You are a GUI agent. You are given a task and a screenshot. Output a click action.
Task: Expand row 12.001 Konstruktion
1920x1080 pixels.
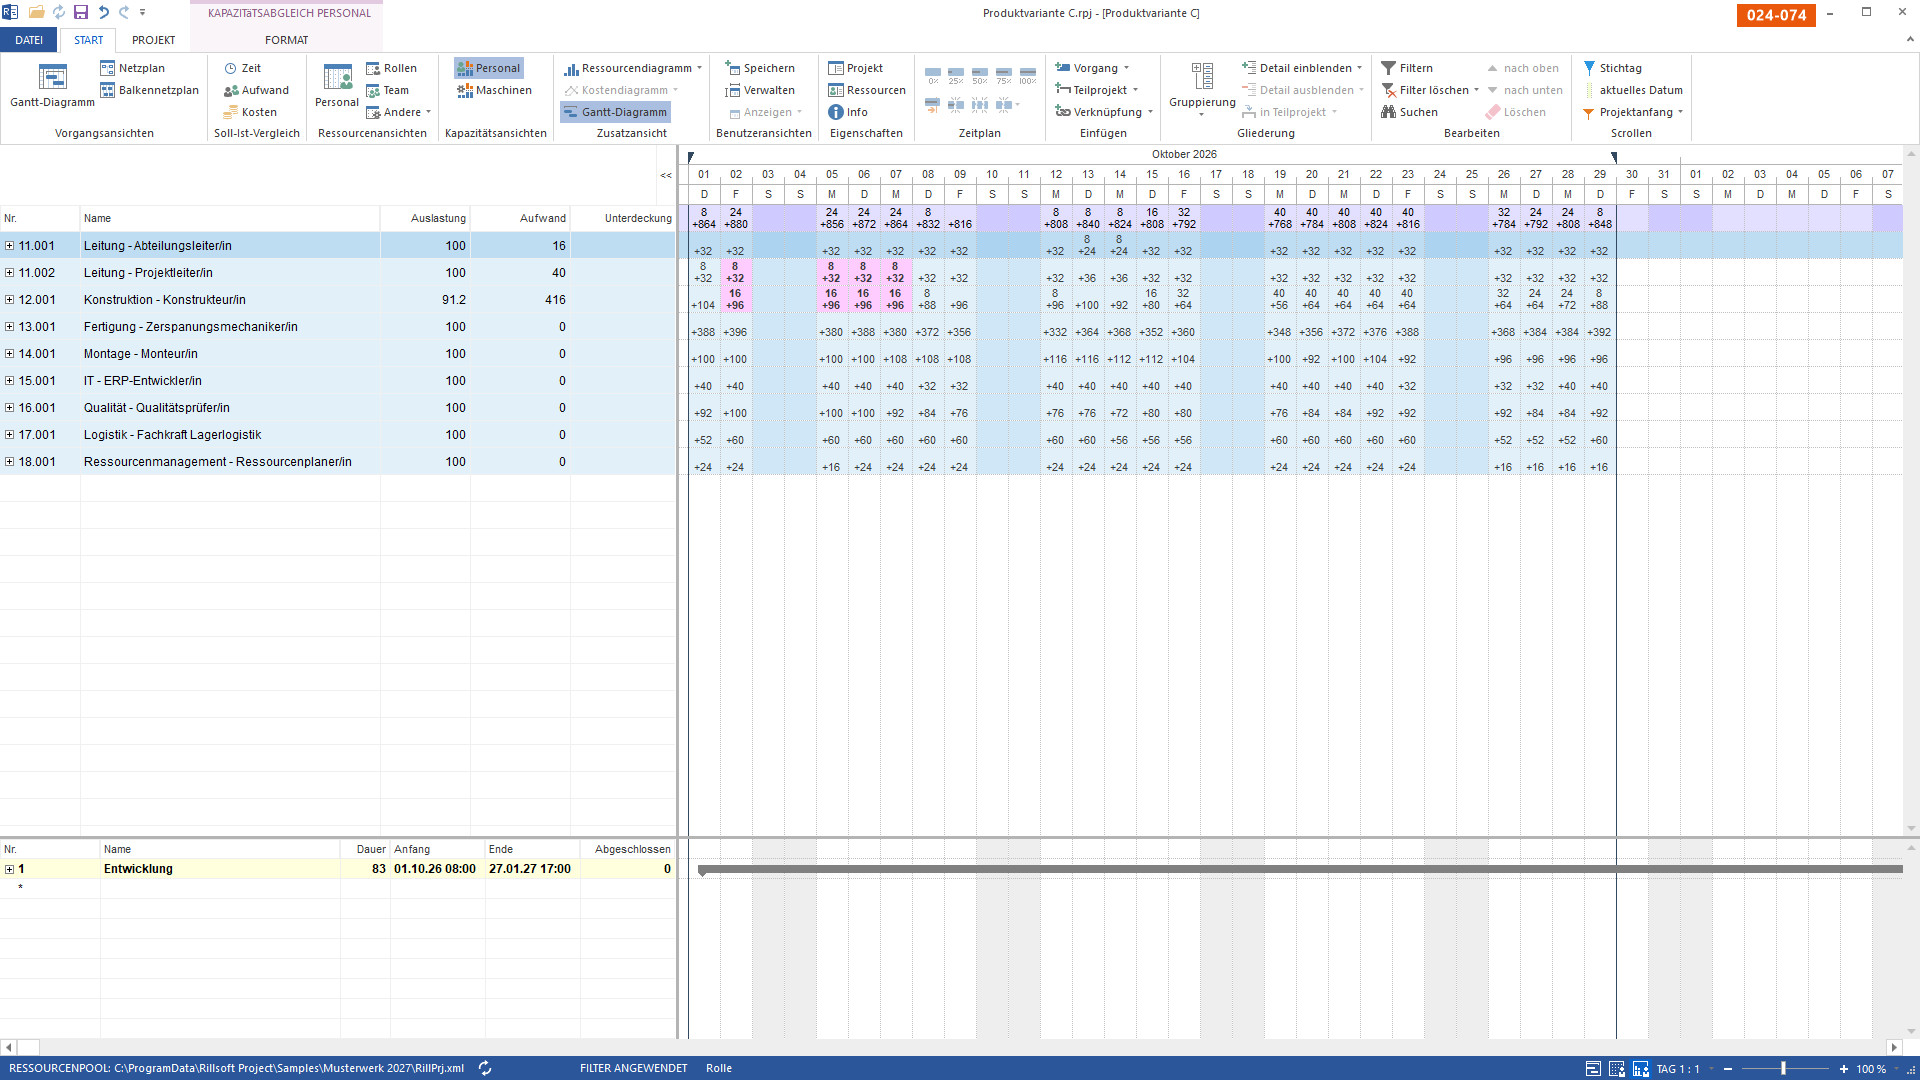[9, 300]
